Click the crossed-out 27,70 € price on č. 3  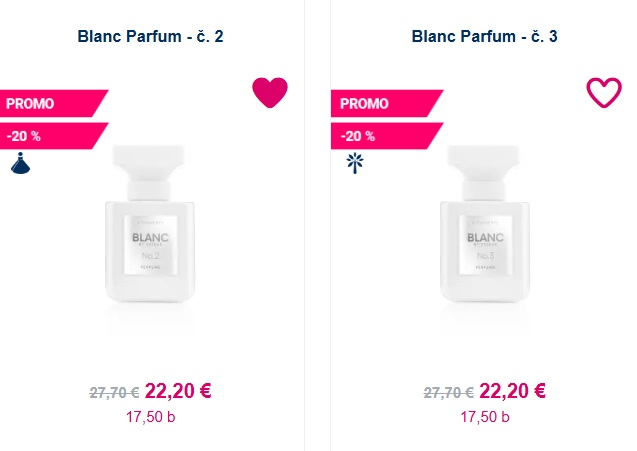pyautogui.click(x=448, y=393)
